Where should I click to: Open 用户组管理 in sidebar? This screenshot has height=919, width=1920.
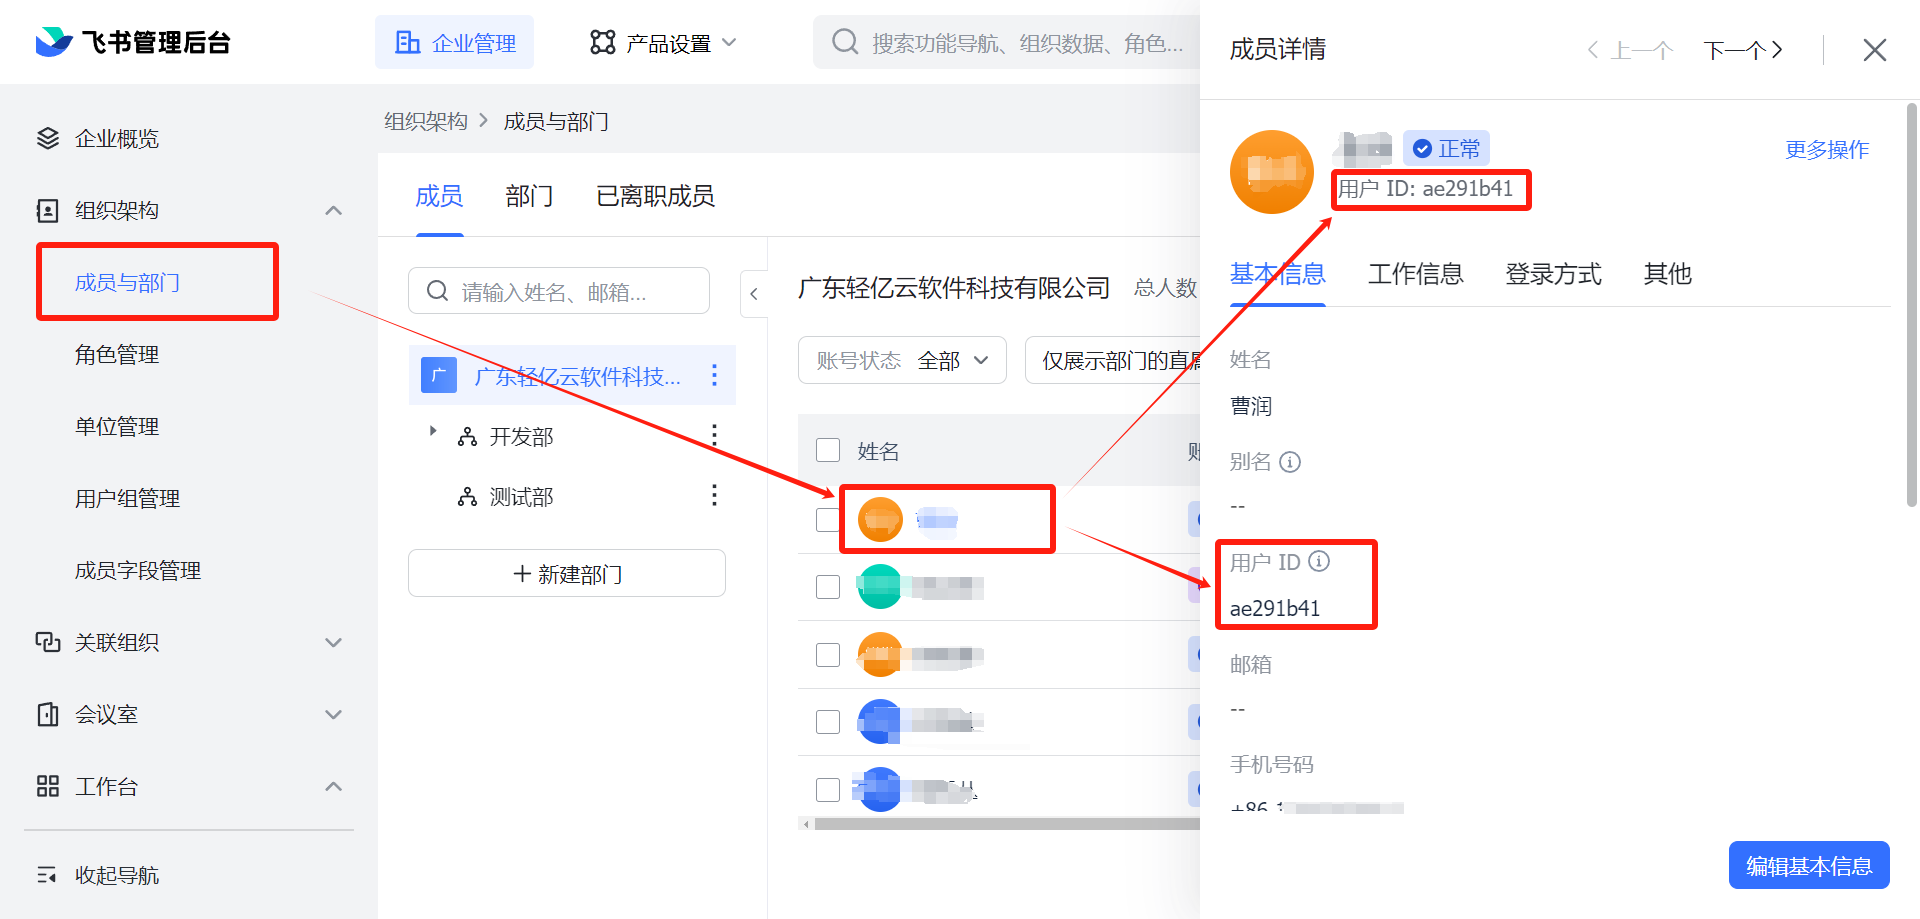pyautogui.click(x=127, y=498)
